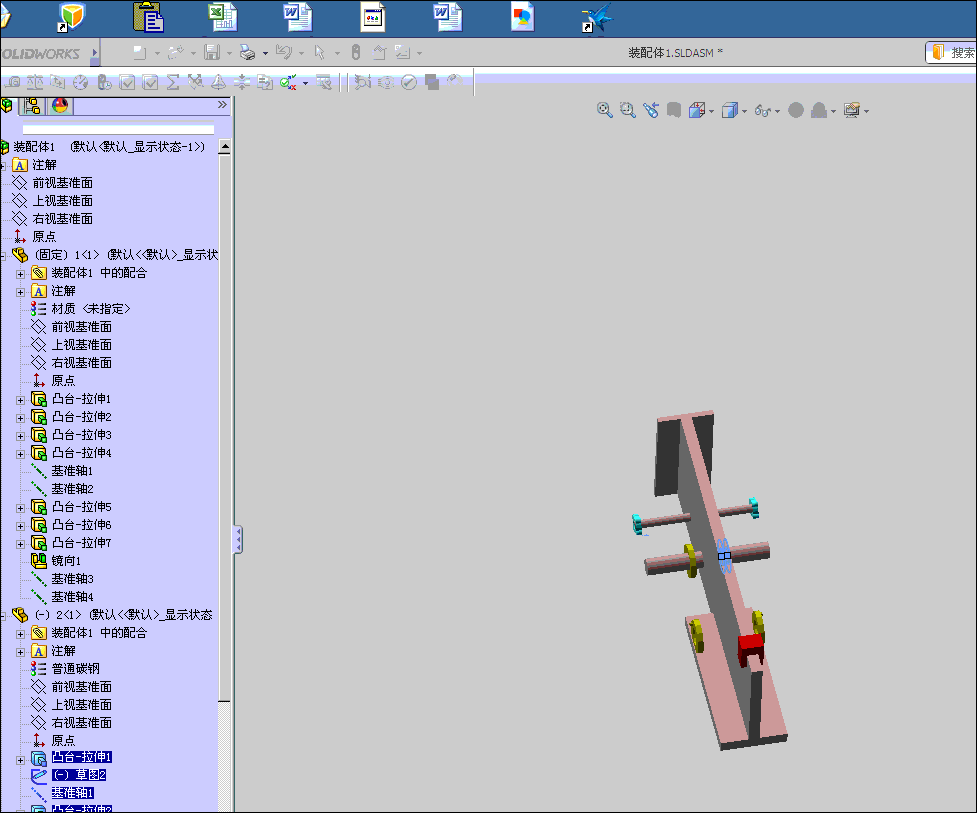Select top-level 右视基准面 plane
Image resolution: width=977 pixels, height=813 pixels.
[x=62, y=219]
